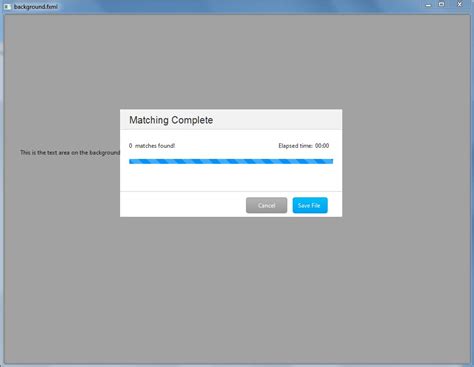Click the empty white space under progress bar

231,178
